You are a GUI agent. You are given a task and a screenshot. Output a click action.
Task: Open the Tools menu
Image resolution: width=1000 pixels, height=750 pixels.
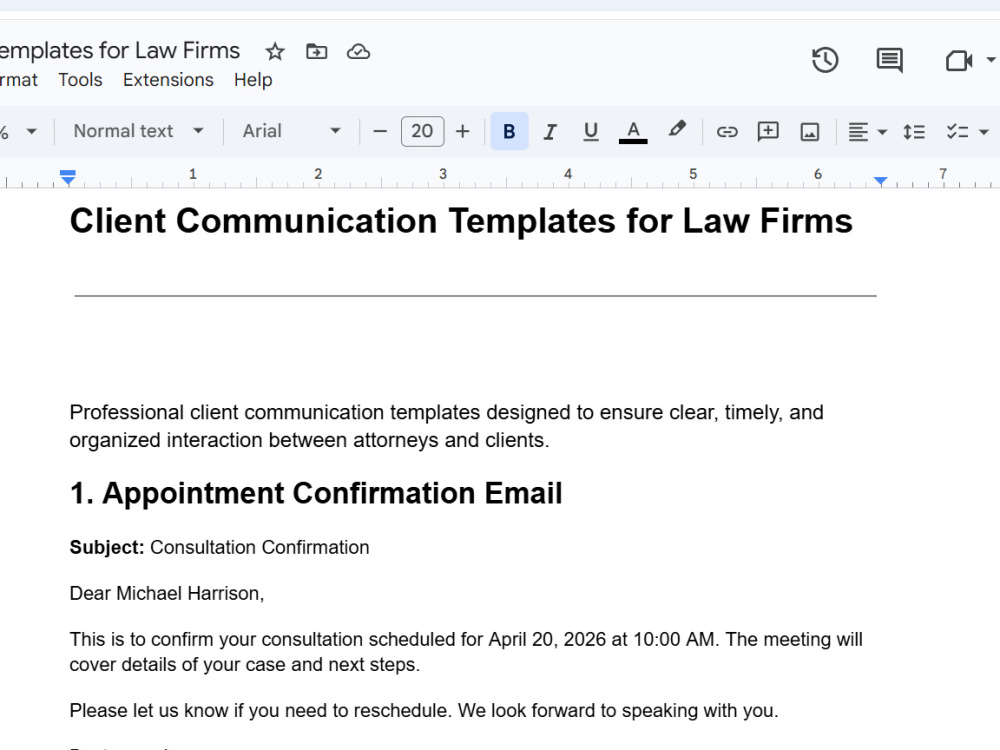(80, 80)
